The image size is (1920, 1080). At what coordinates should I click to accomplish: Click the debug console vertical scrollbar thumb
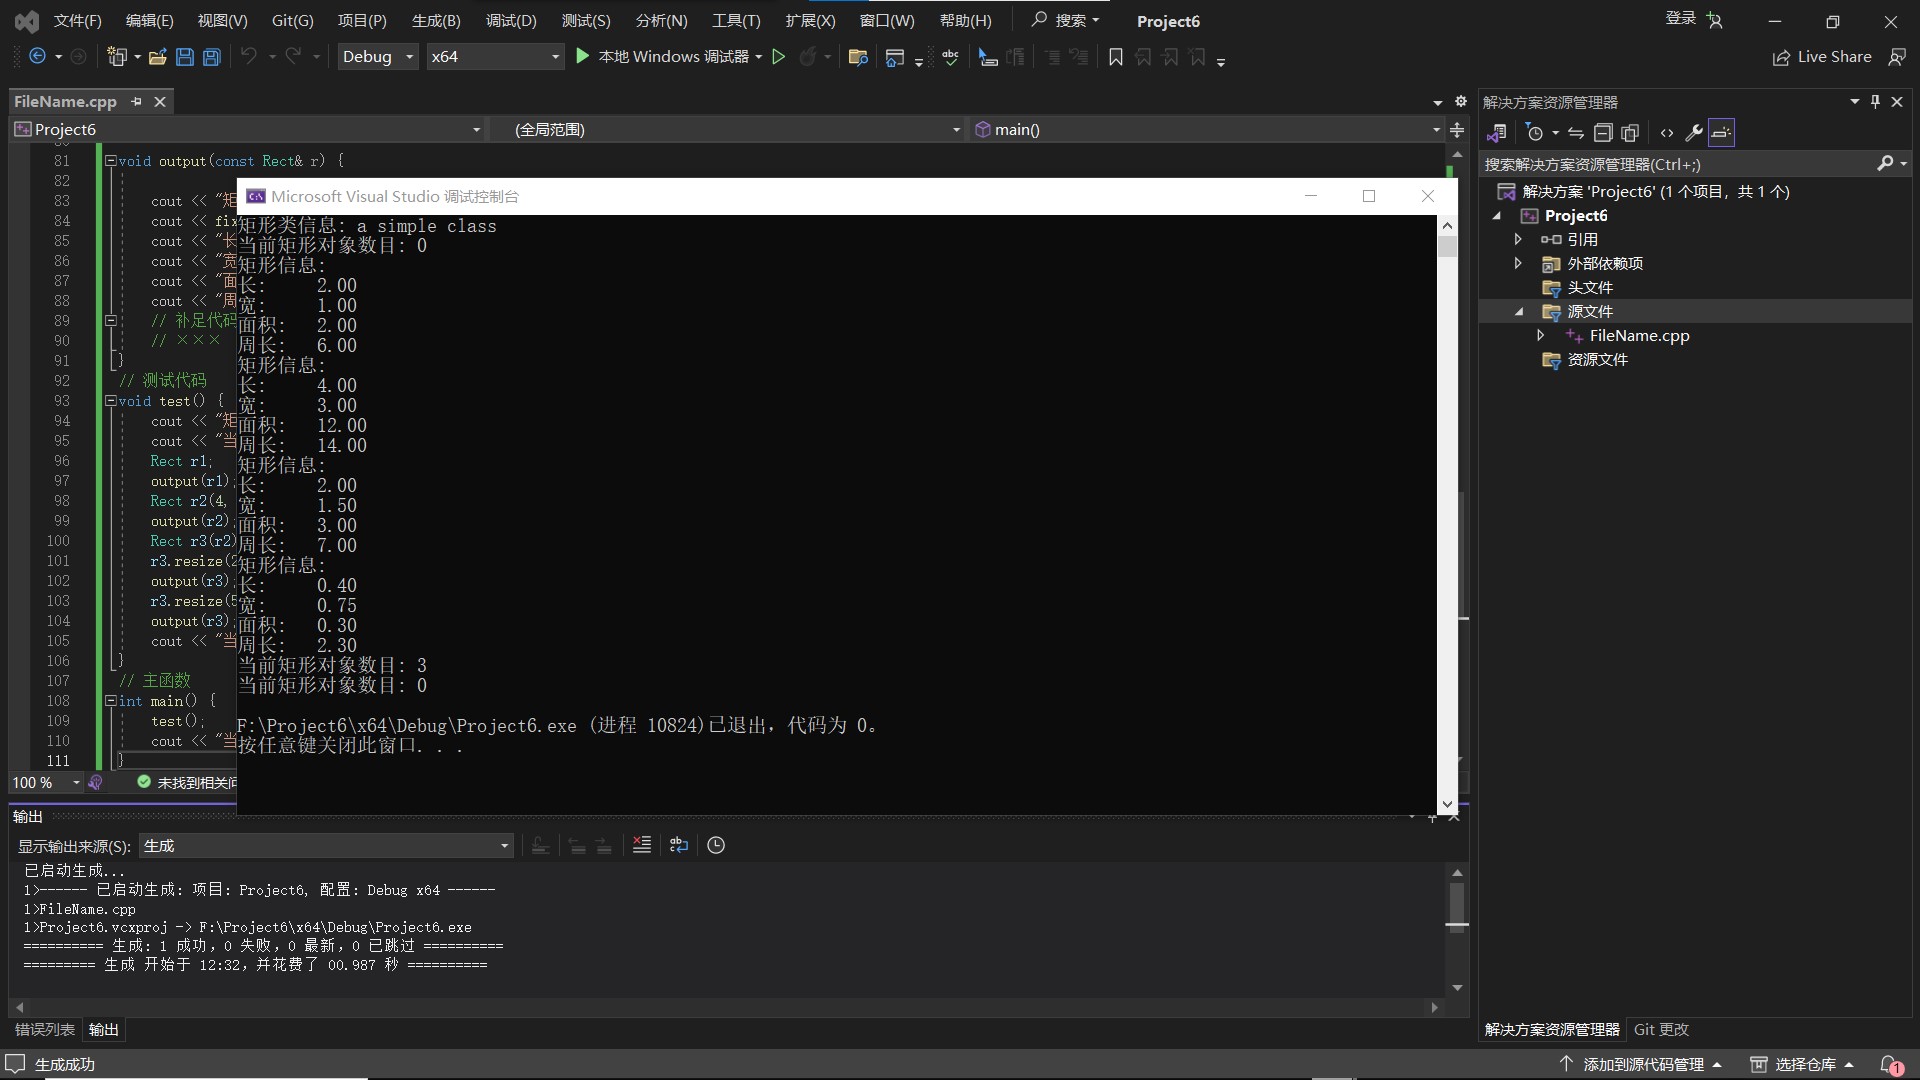(1447, 247)
